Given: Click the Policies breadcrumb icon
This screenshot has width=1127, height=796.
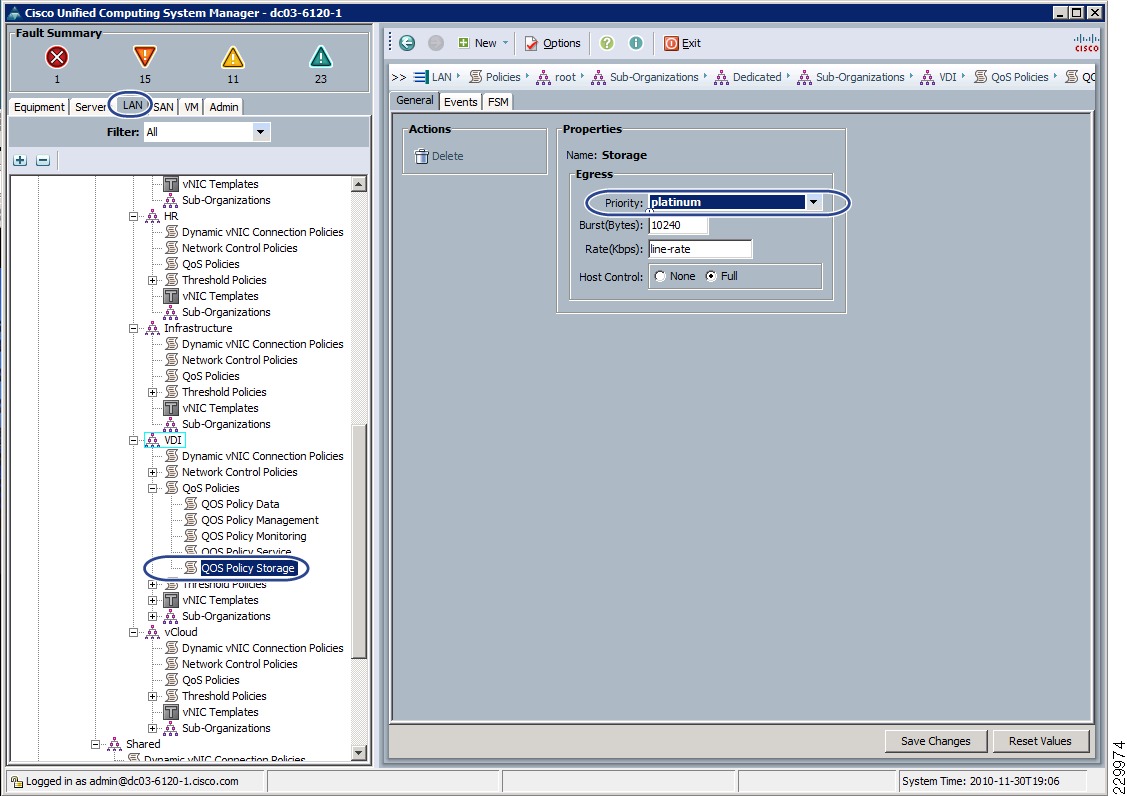Looking at the screenshot, I should coord(475,77).
